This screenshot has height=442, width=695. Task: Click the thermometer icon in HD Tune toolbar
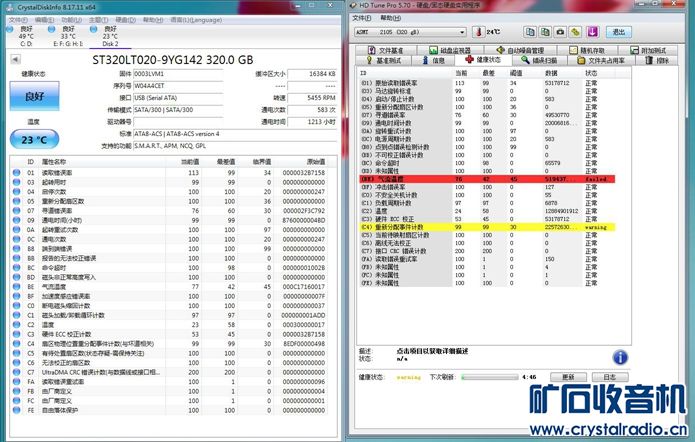(478, 32)
